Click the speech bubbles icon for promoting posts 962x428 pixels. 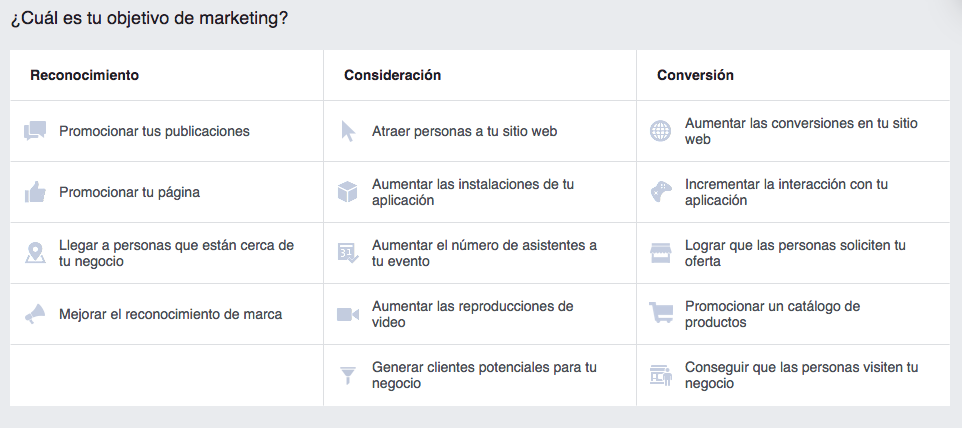(35, 131)
